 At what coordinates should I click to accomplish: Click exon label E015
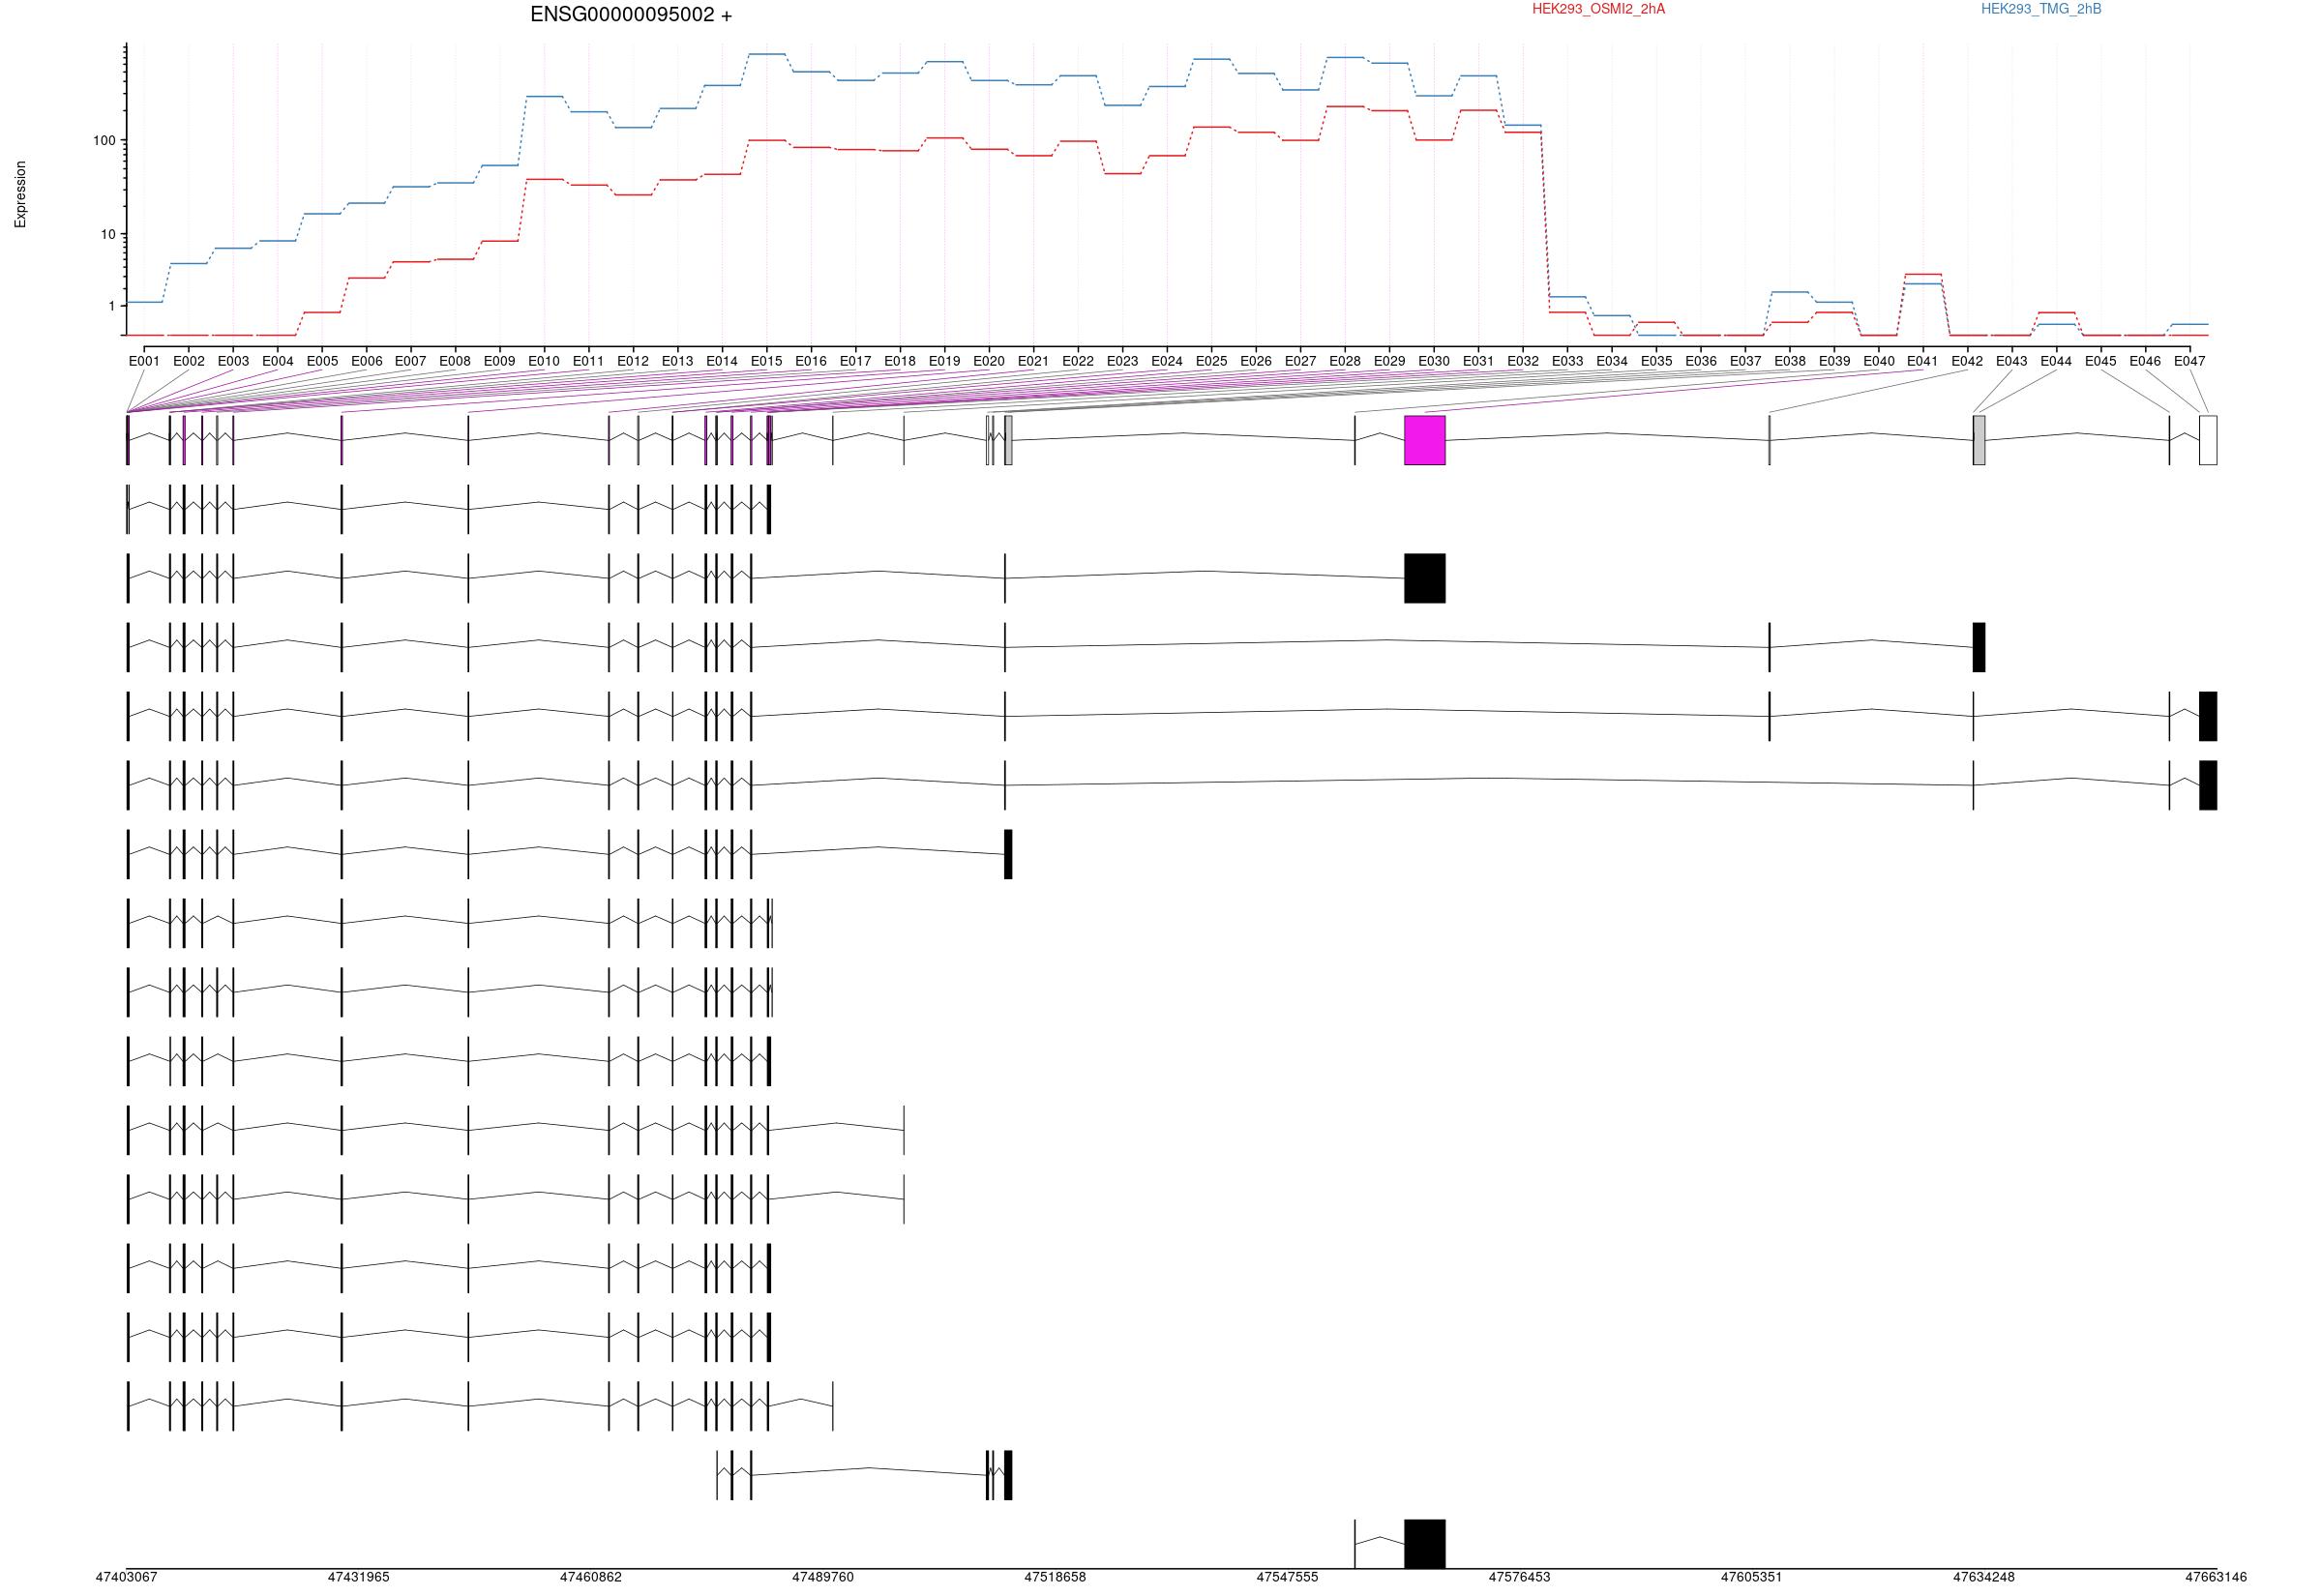767,361
